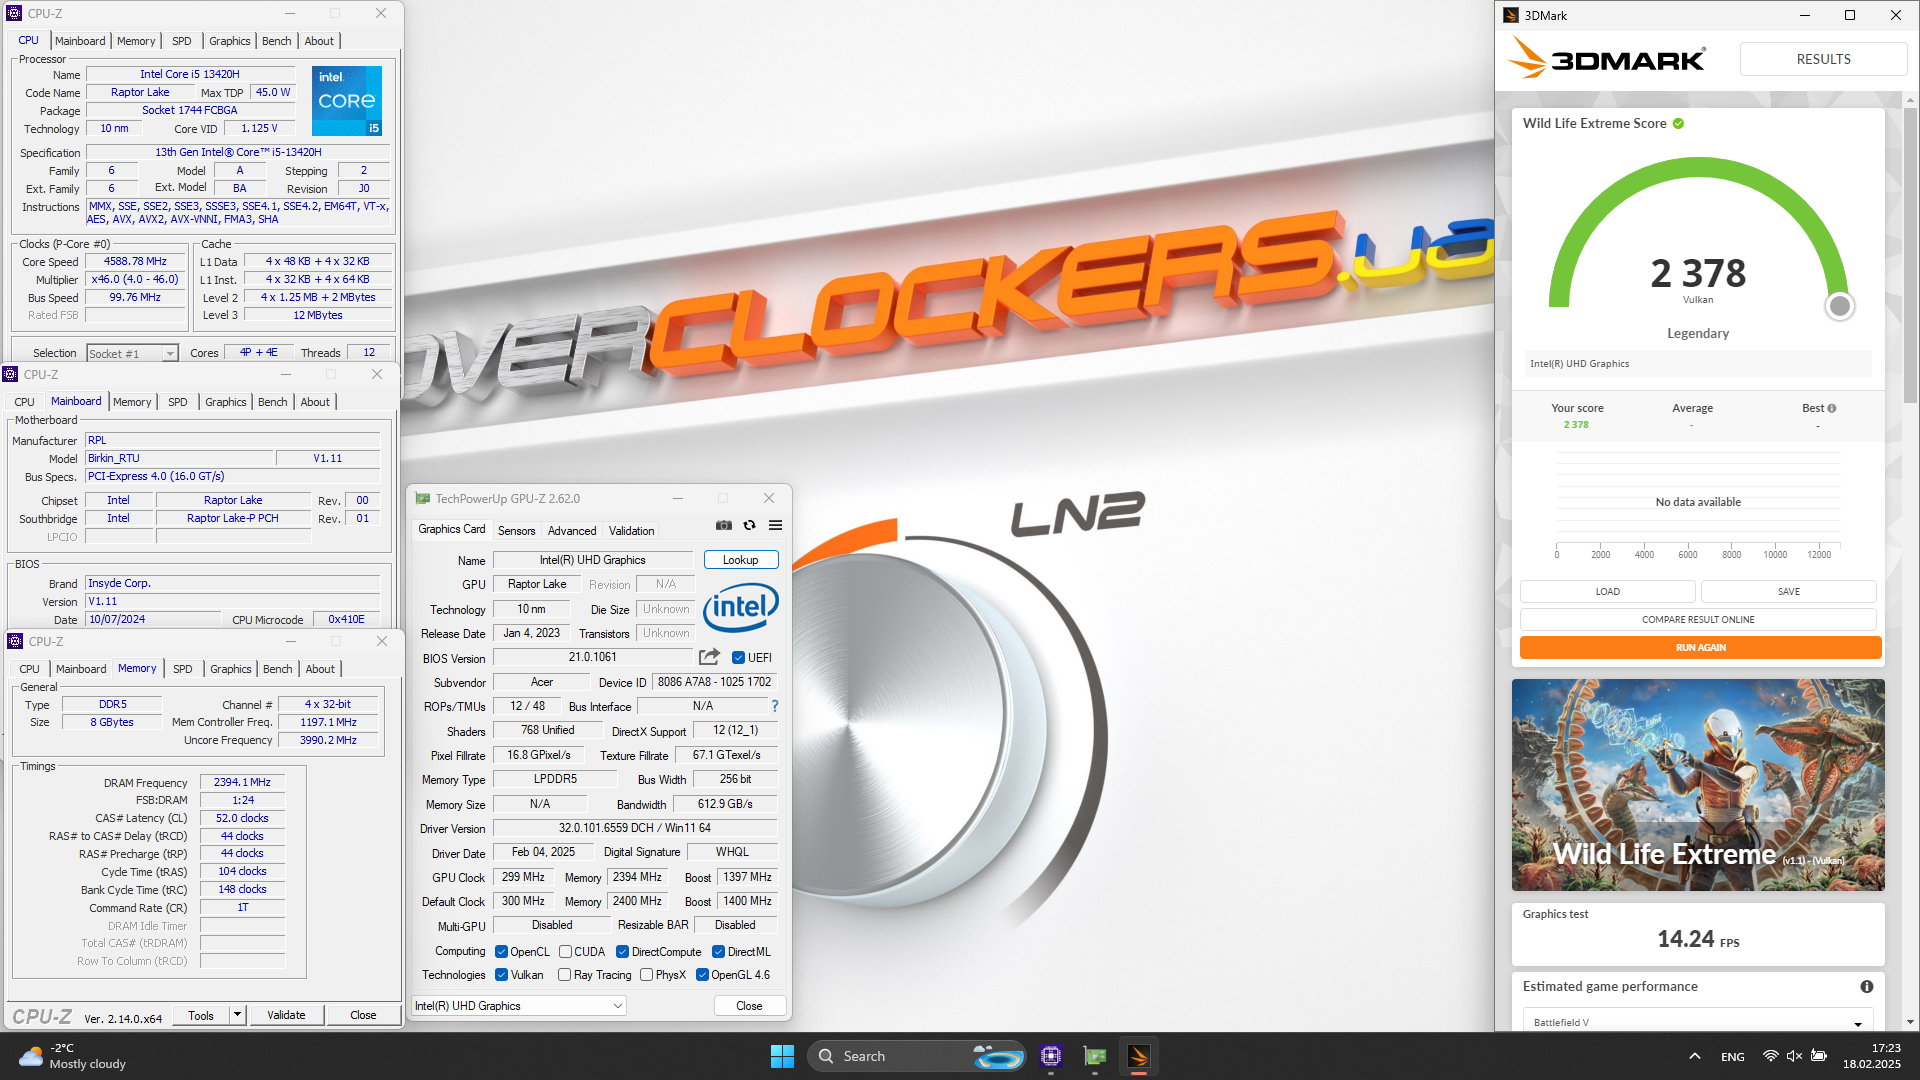
Task: Click RUN AGAIN in 3DMark
Action: [x=1700, y=648]
